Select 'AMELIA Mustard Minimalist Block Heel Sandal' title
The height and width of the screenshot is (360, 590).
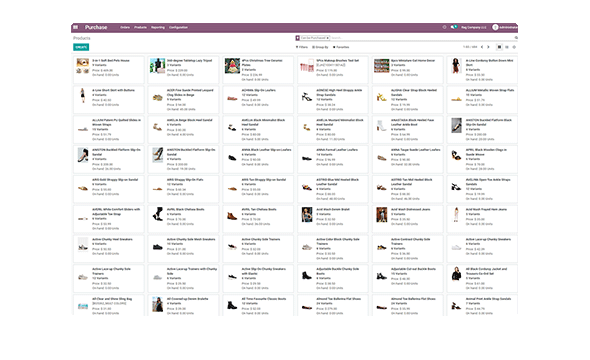(x=339, y=122)
